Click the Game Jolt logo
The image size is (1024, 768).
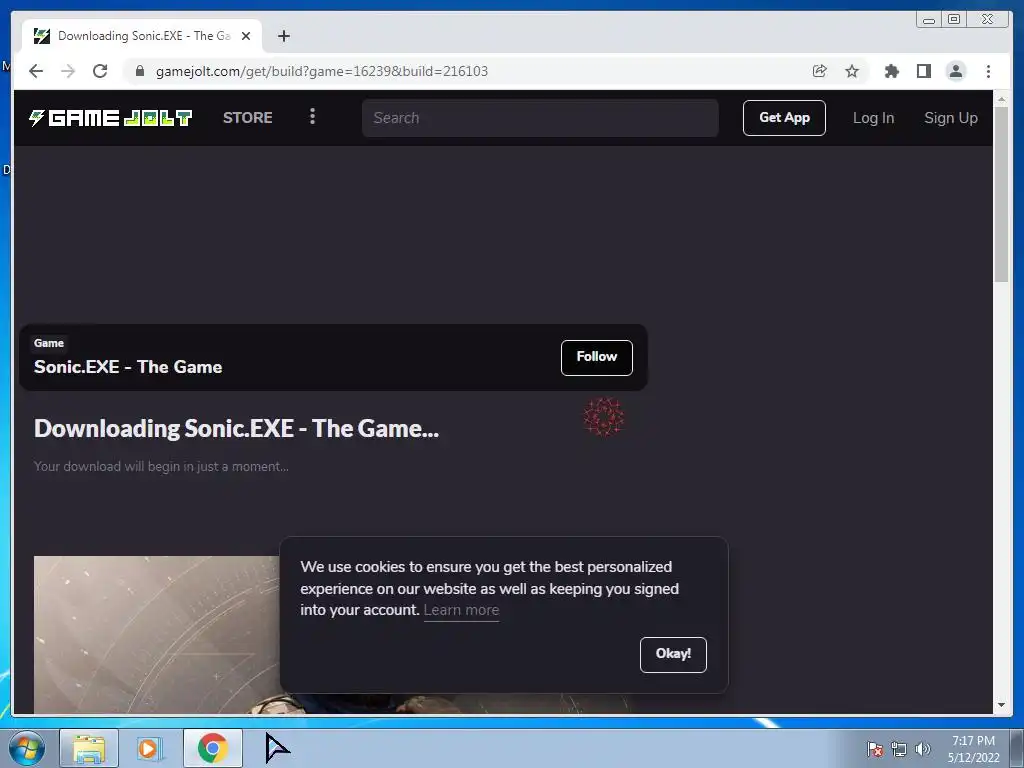[x=110, y=118]
